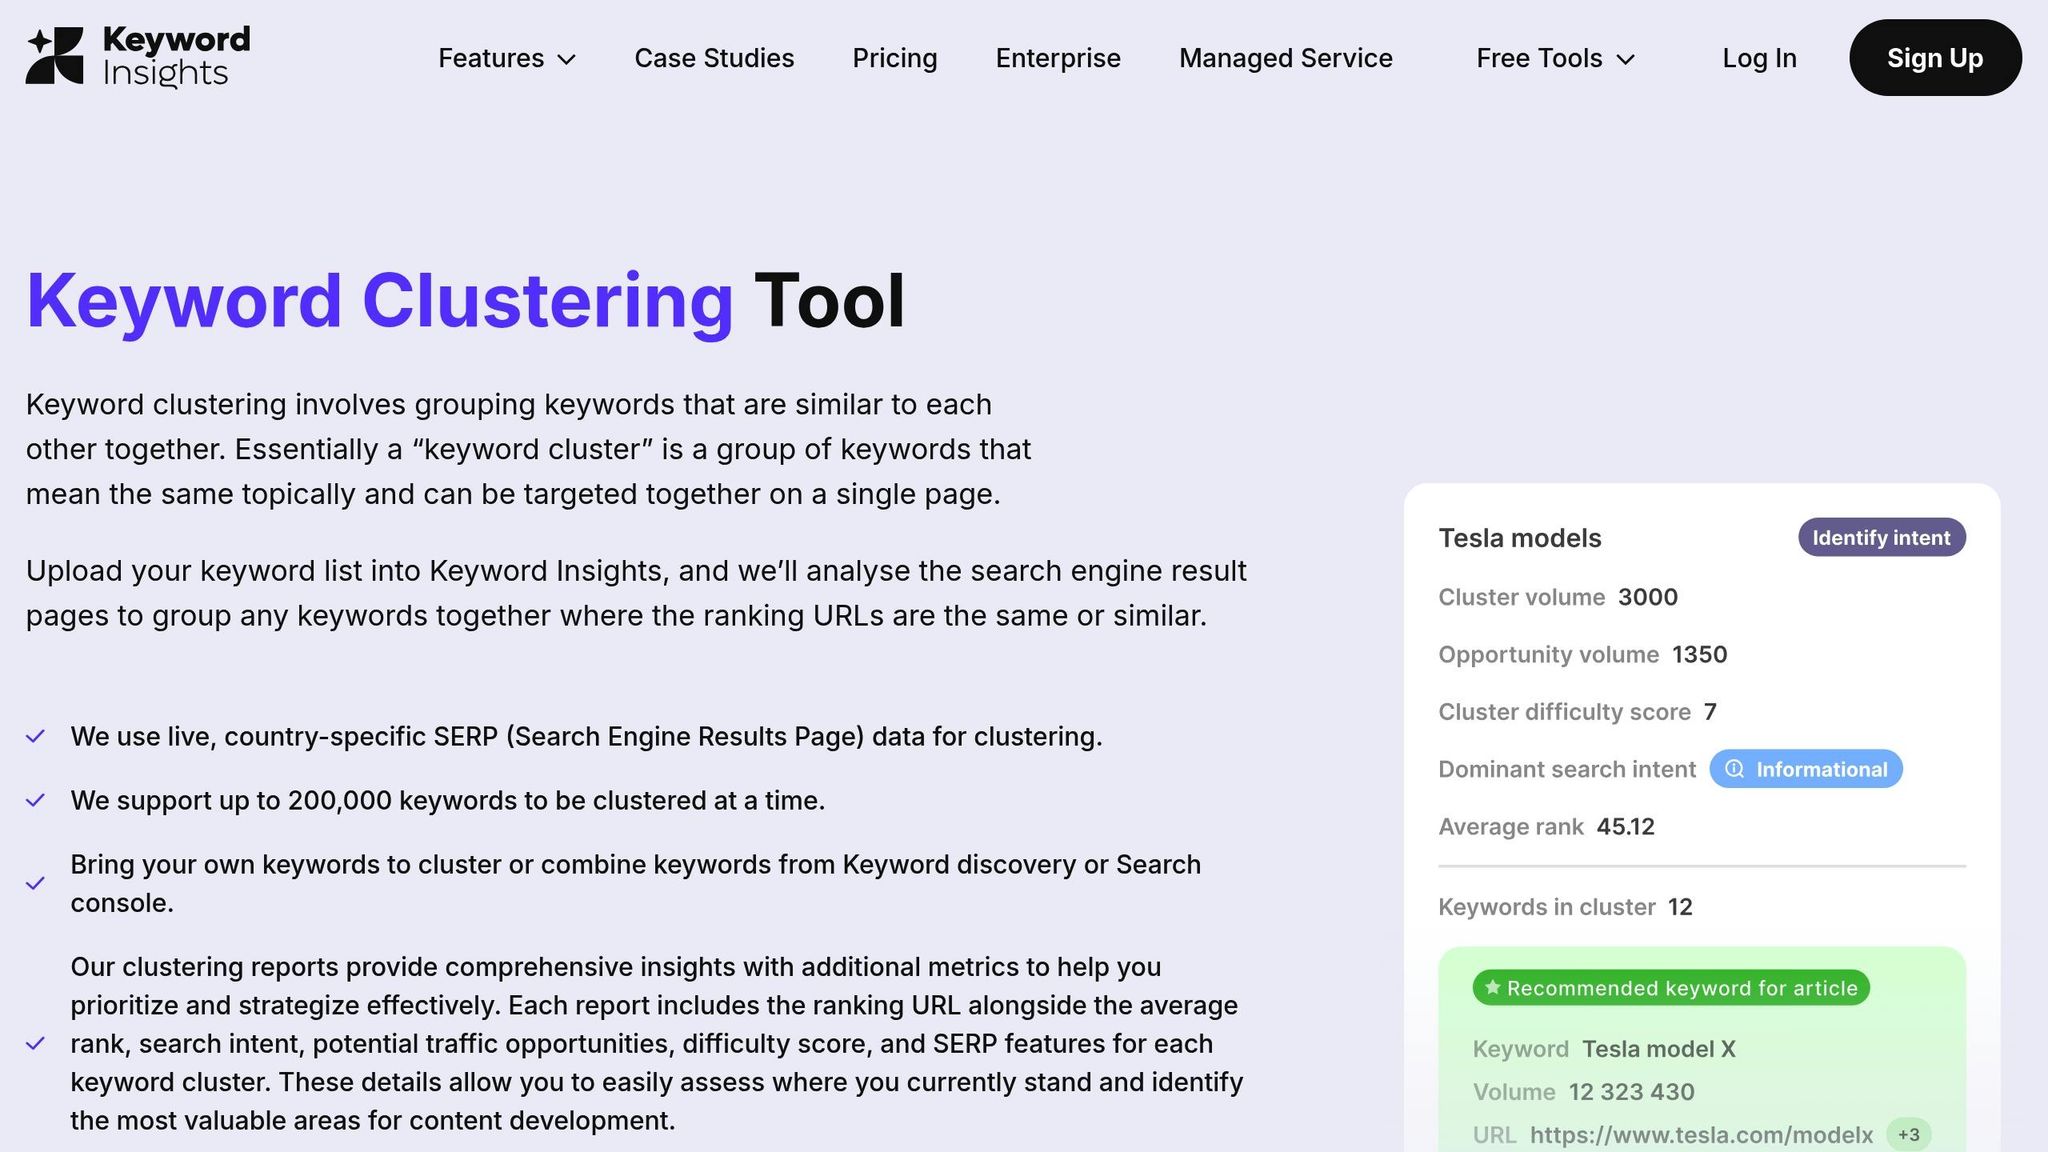Click the Identify intent badge
The width and height of the screenshot is (2048, 1152).
coord(1880,537)
